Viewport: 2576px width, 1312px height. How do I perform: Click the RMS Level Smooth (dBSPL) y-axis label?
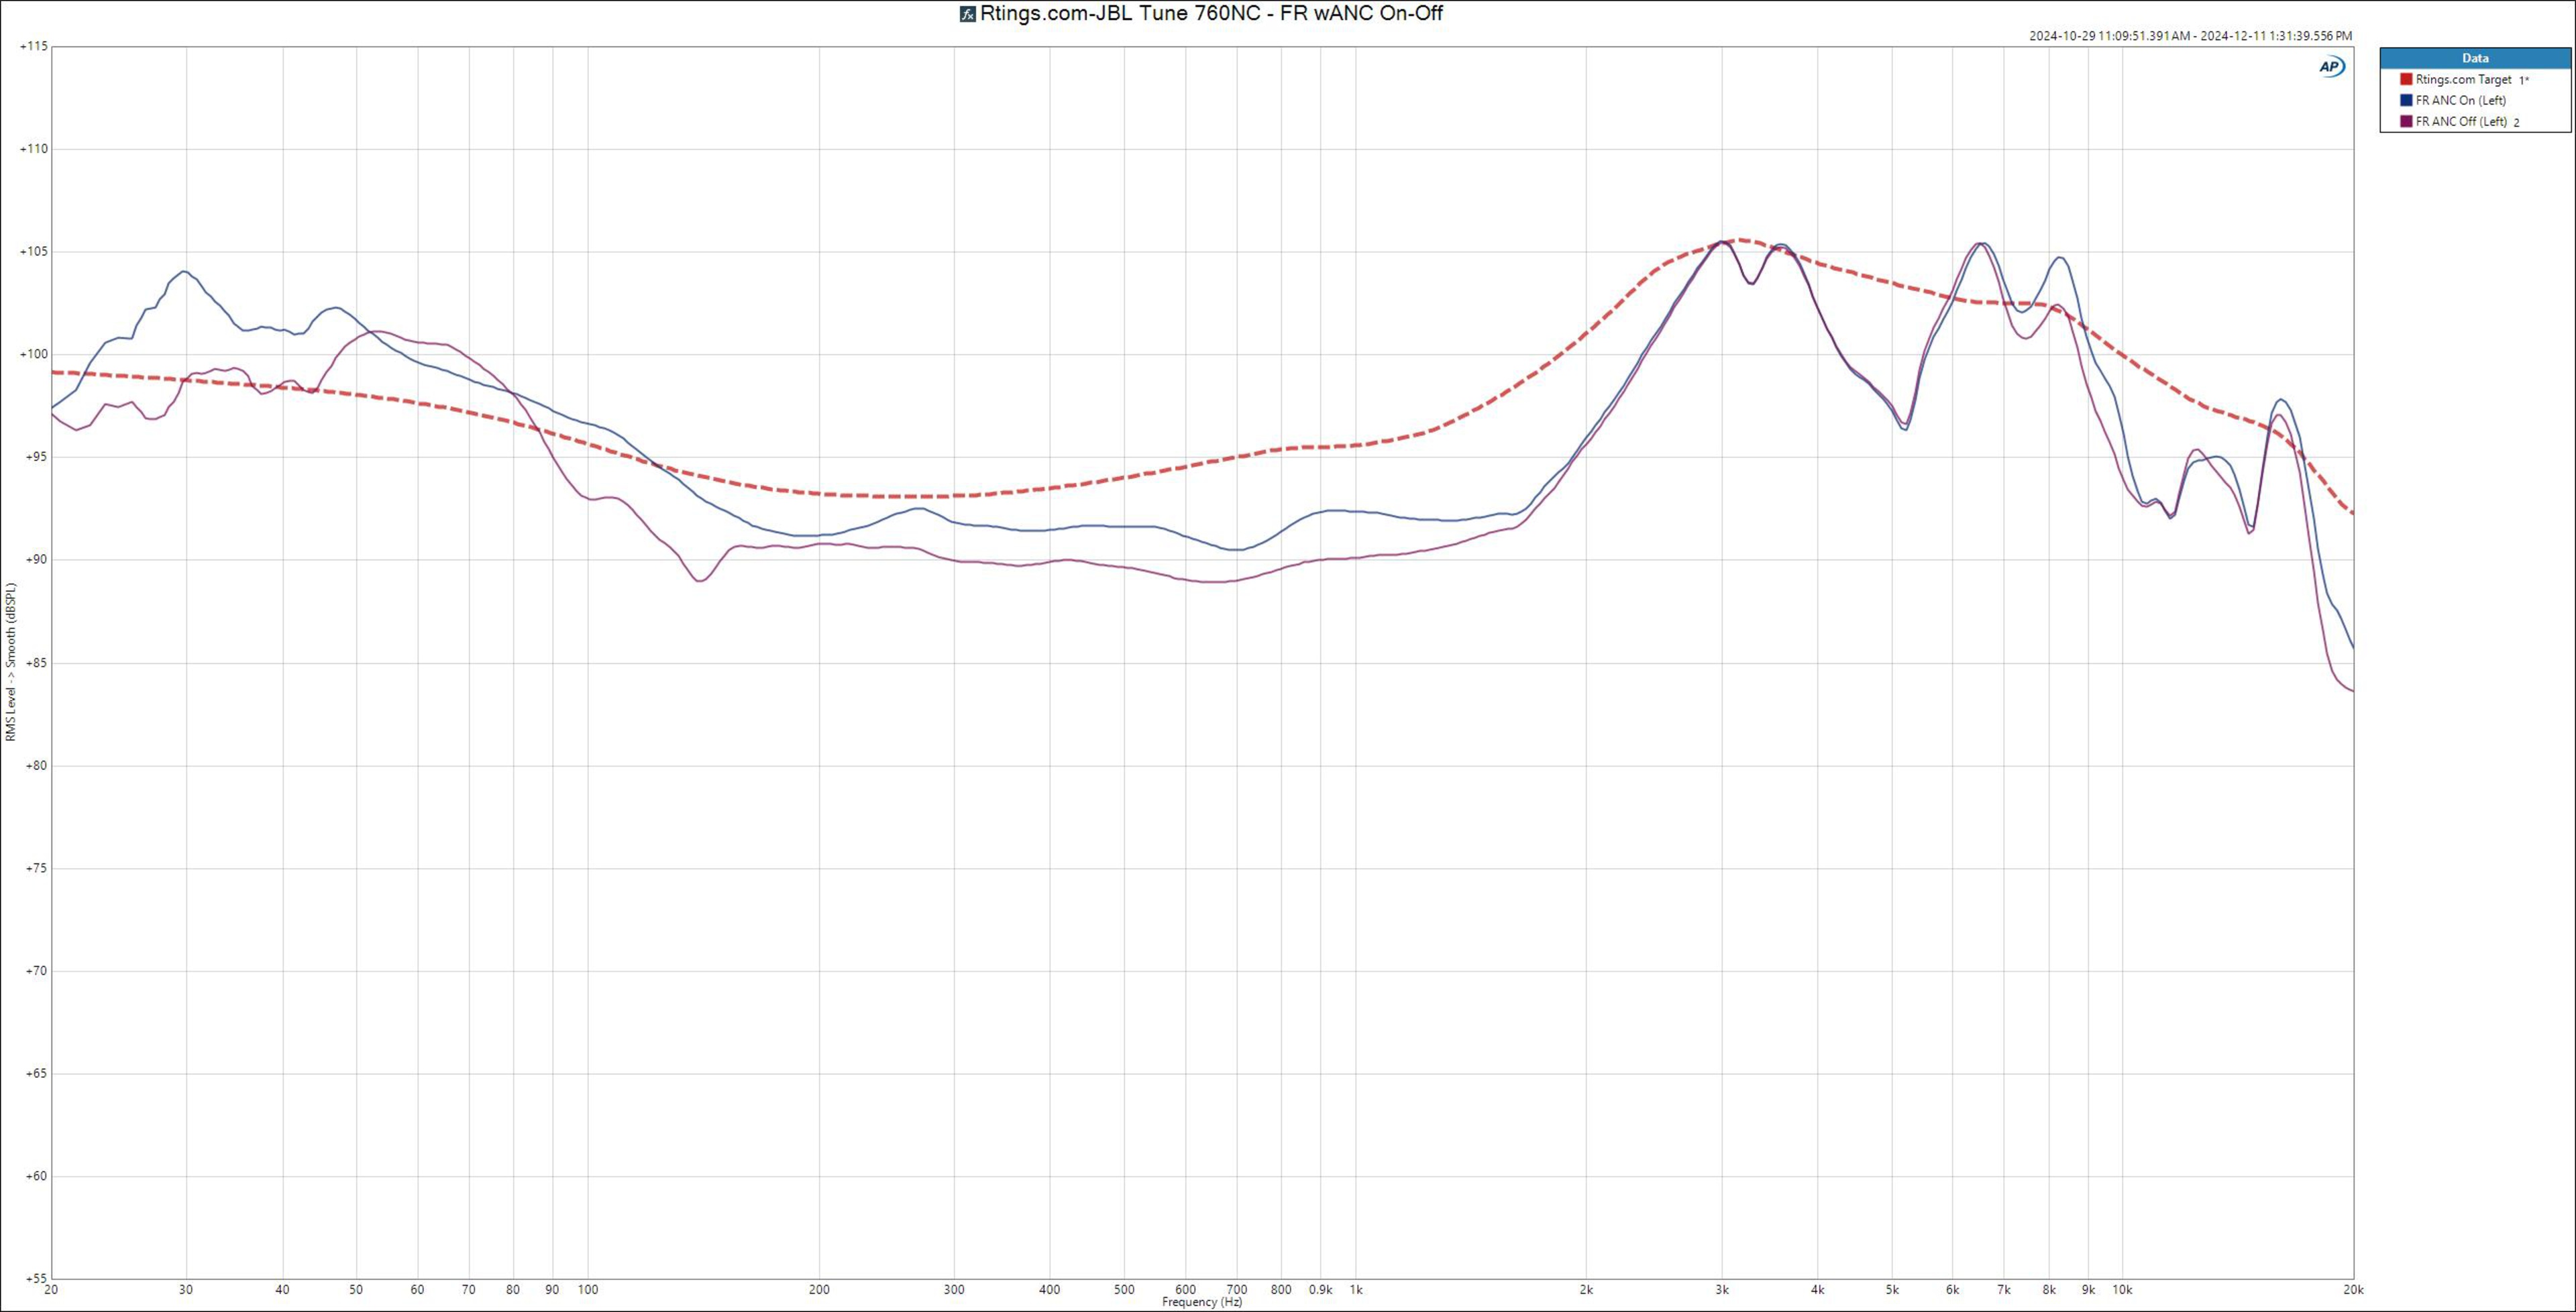[11, 662]
